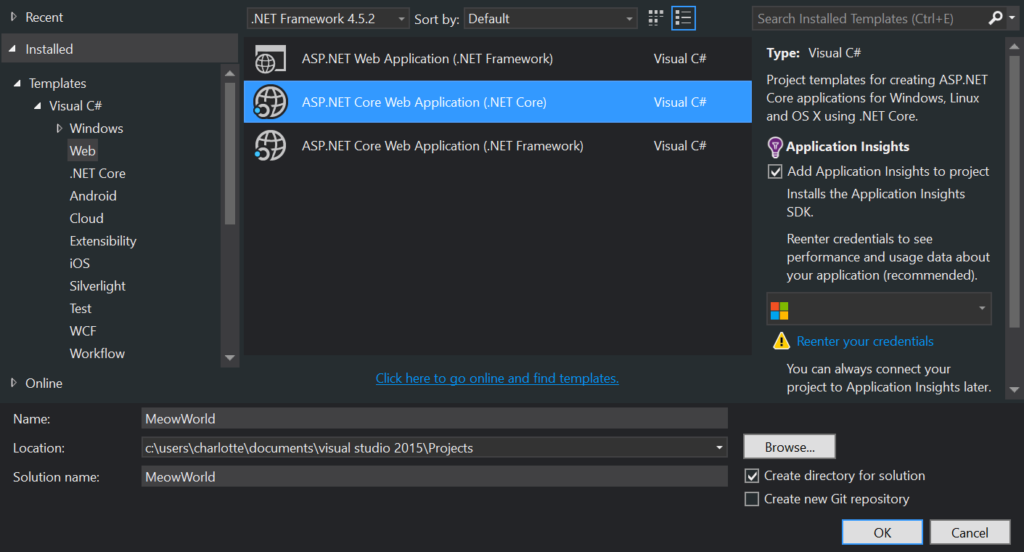The width and height of the screenshot is (1024, 552).
Task: Open the online templates search link
Action: [x=497, y=378]
